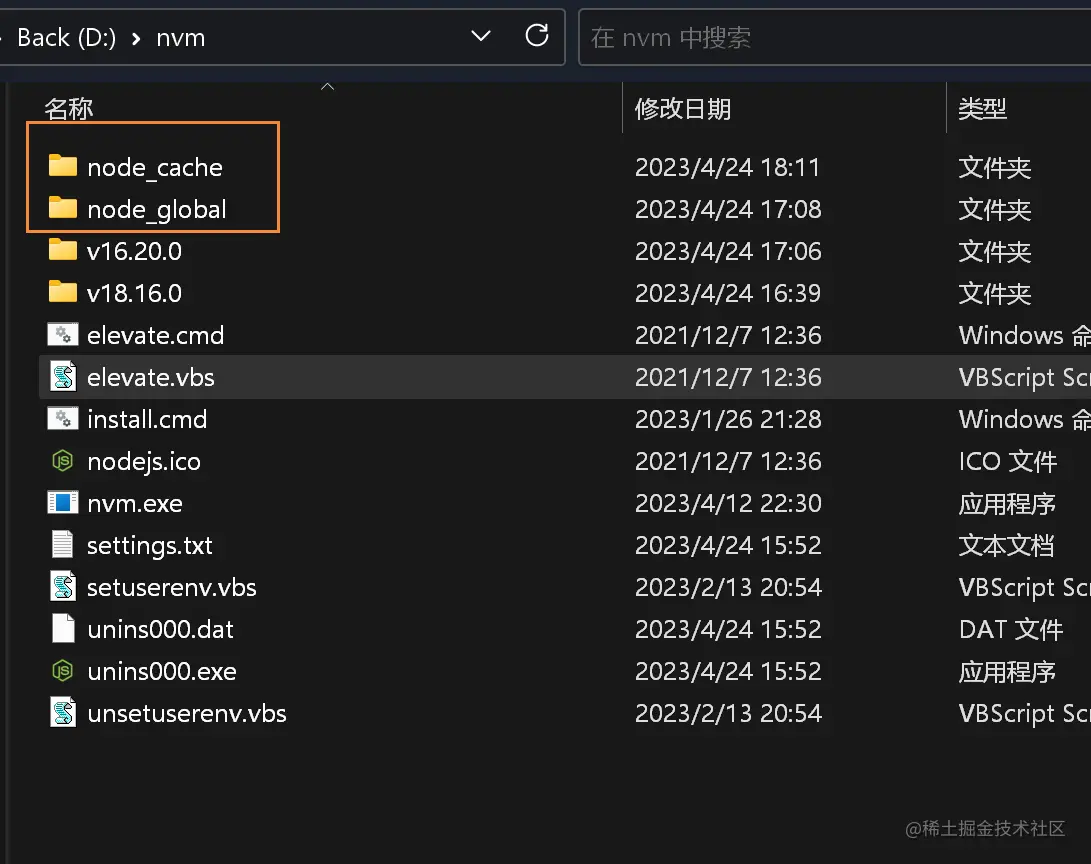Sort files by the 名称 column
Image resolution: width=1091 pixels, height=864 pixels.
click(x=68, y=109)
